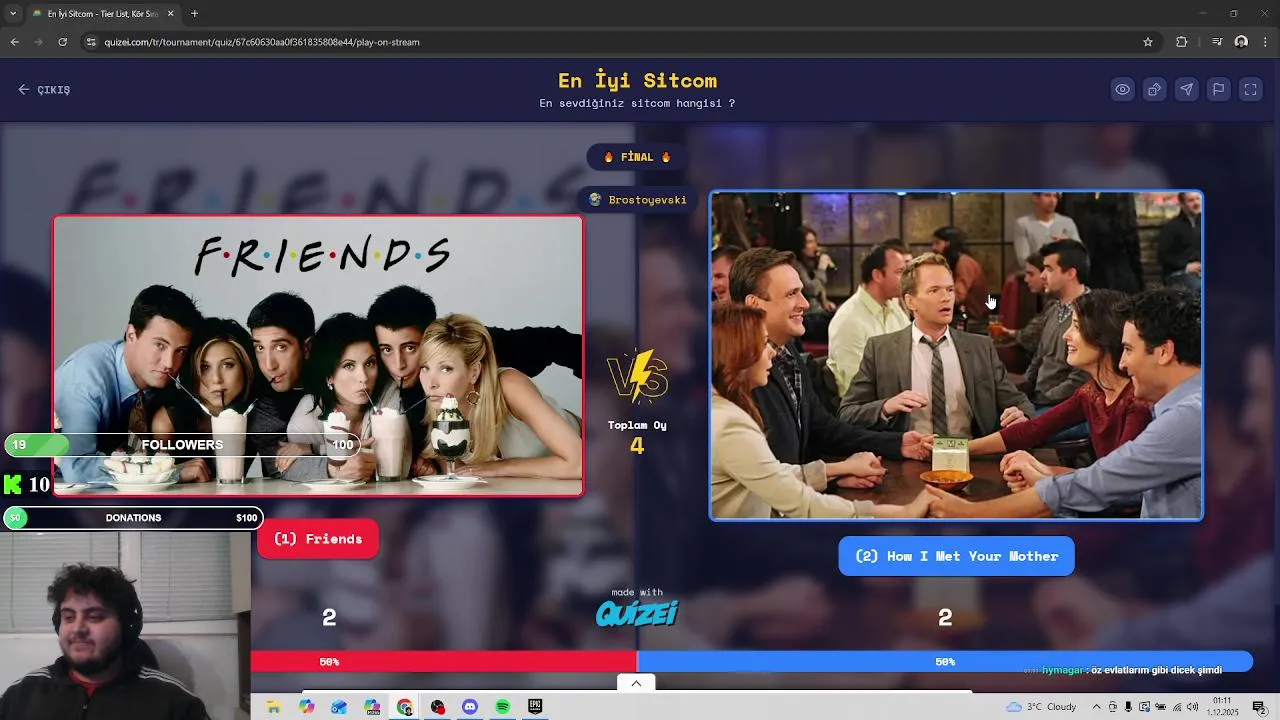Open the tab search dropdown arrow
The width and height of the screenshot is (1280, 720).
[13, 14]
